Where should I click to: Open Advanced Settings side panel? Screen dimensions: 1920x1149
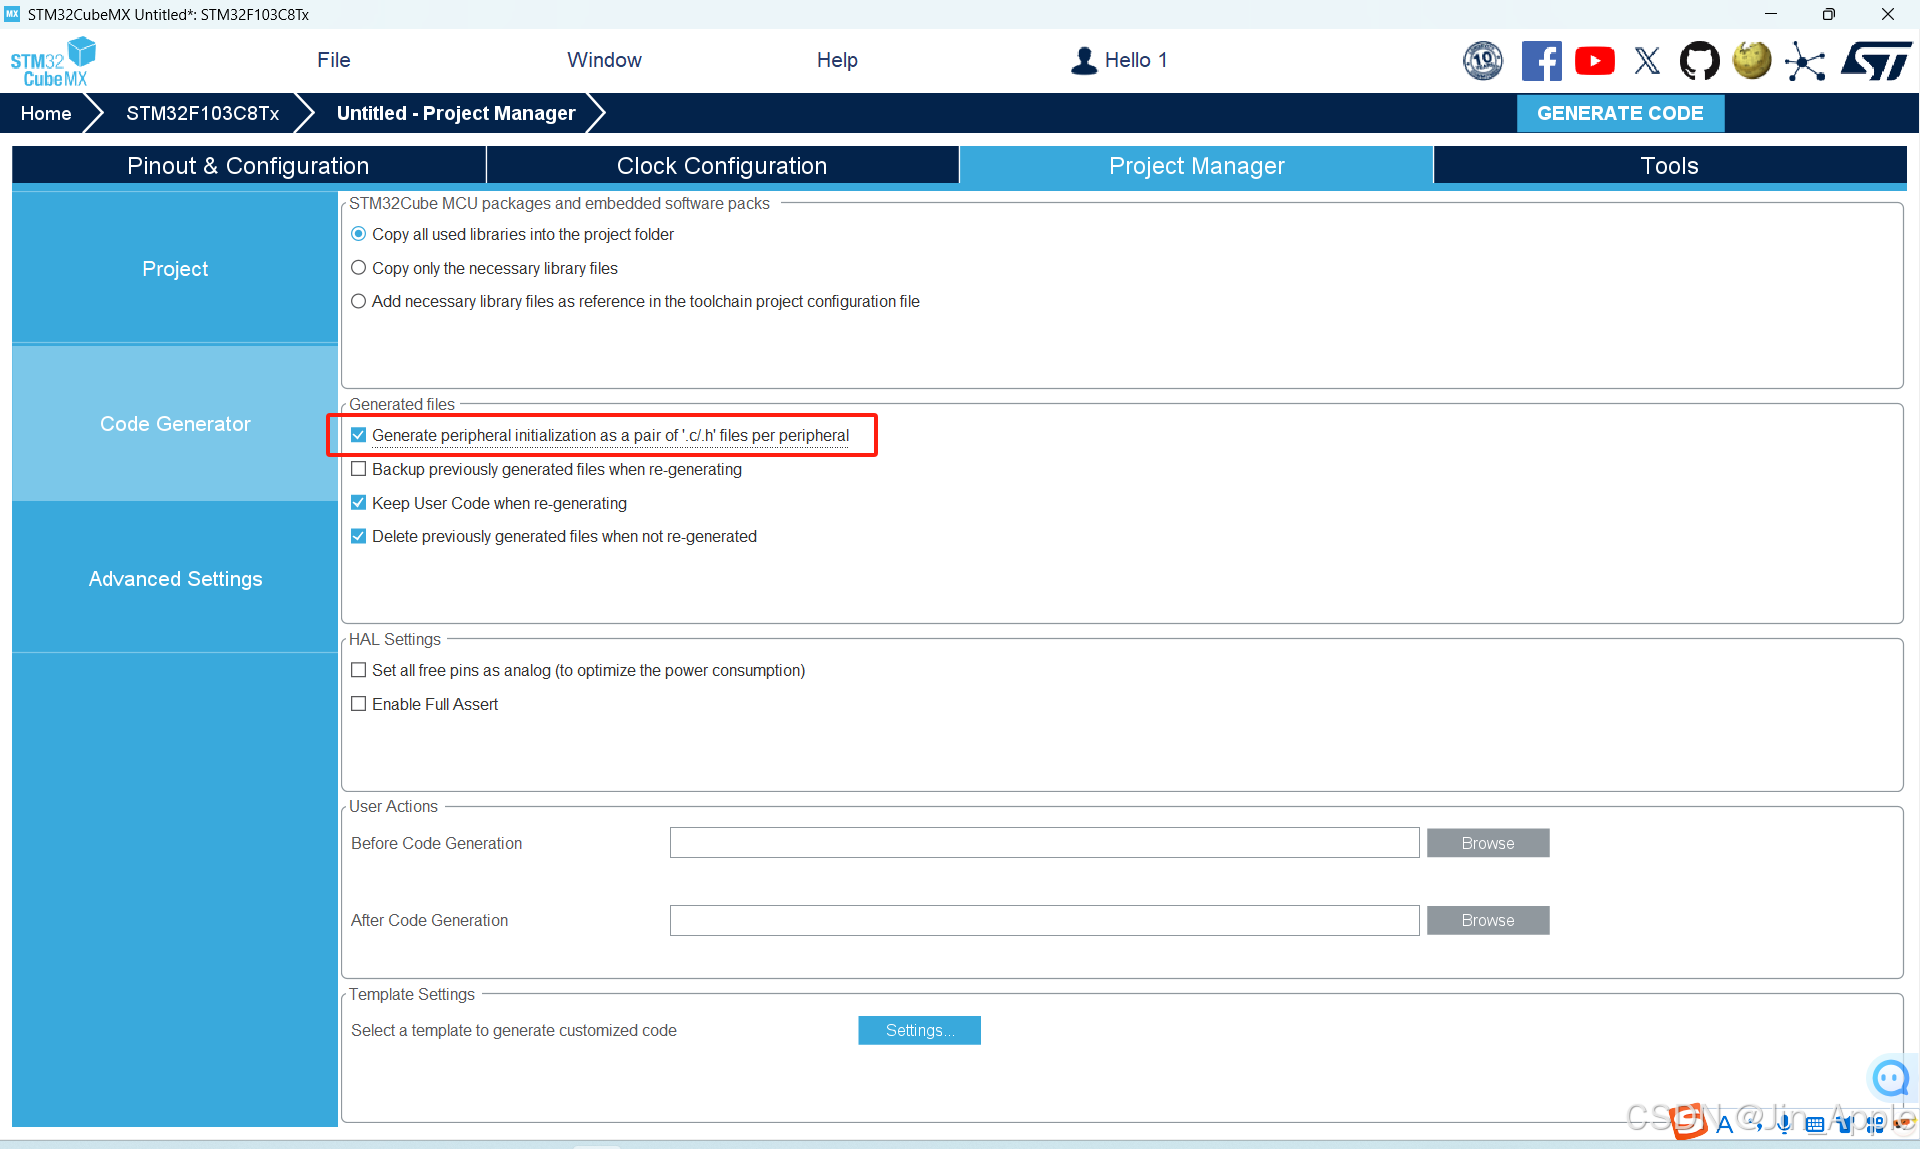click(175, 579)
